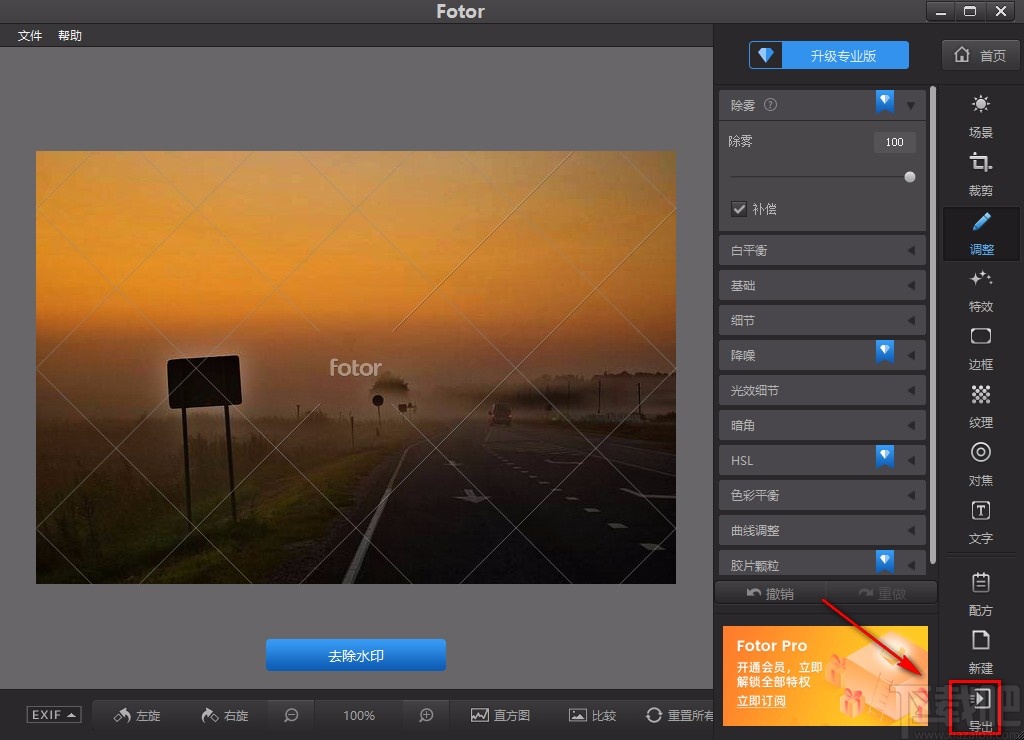The height and width of the screenshot is (740, 1024).
Task: Expand the 曲线调整 (Curves) section
Action: click(x=820, y=530)
